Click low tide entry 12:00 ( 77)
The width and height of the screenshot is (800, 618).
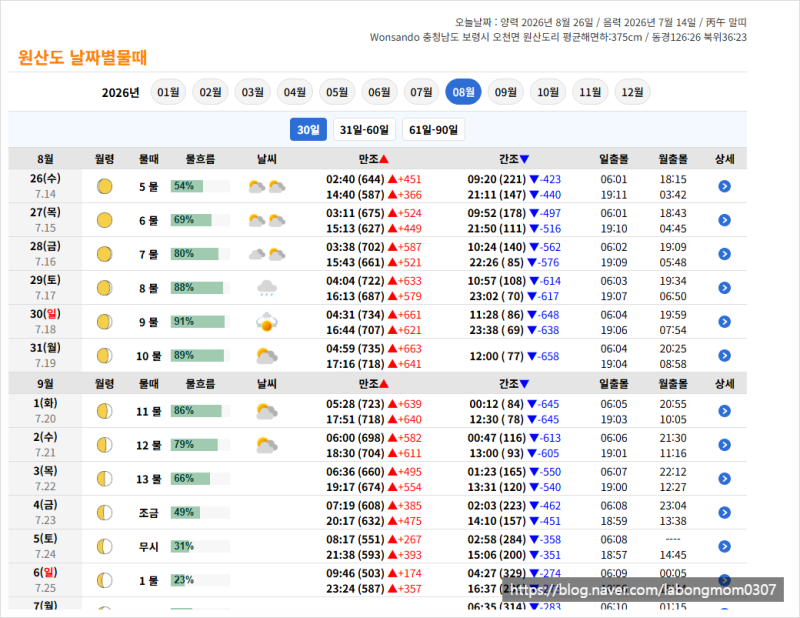click(x=497, y=356)
